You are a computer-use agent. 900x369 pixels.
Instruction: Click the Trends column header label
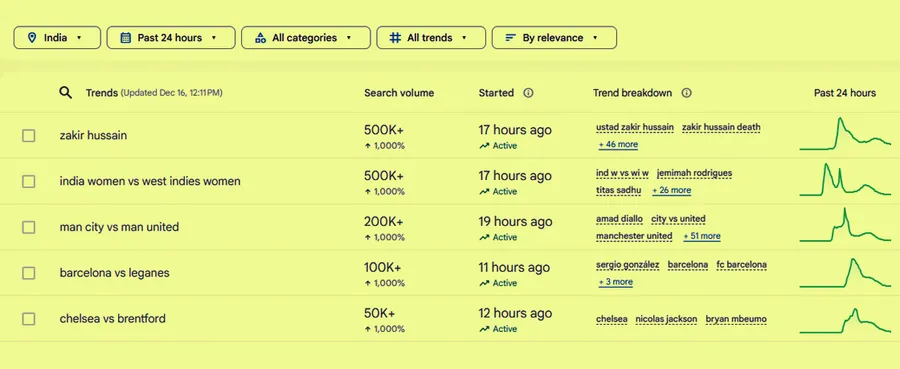coord(102,93)
